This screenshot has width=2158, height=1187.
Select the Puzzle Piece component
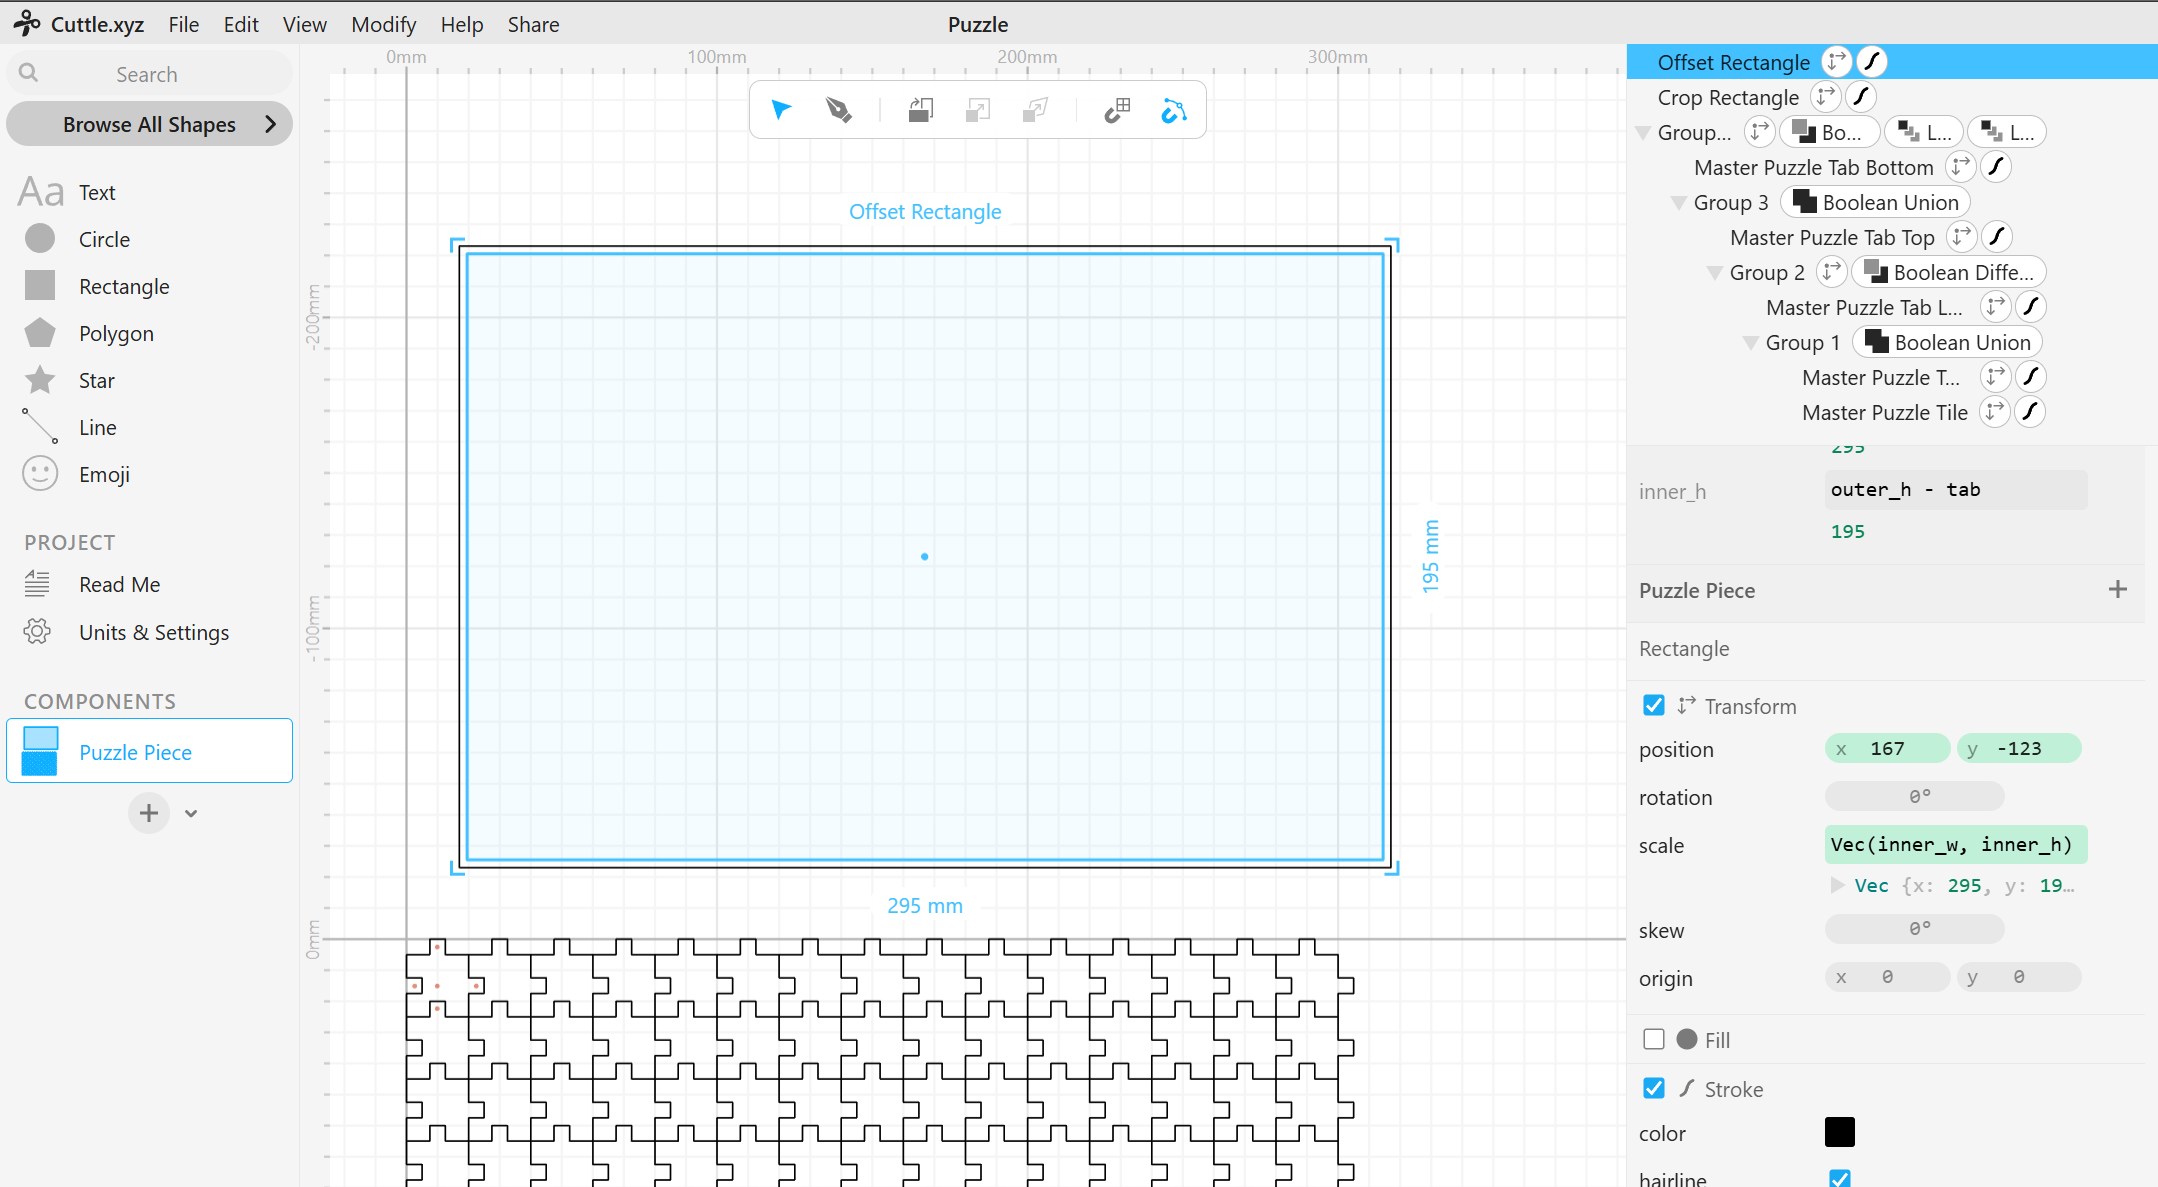[149, 751]
